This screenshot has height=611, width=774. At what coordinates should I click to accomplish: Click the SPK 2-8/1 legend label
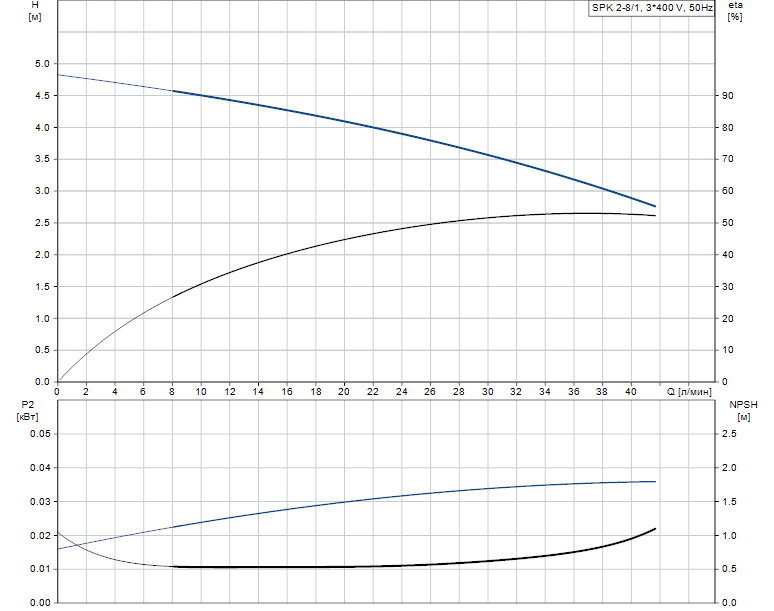(652, 8)
